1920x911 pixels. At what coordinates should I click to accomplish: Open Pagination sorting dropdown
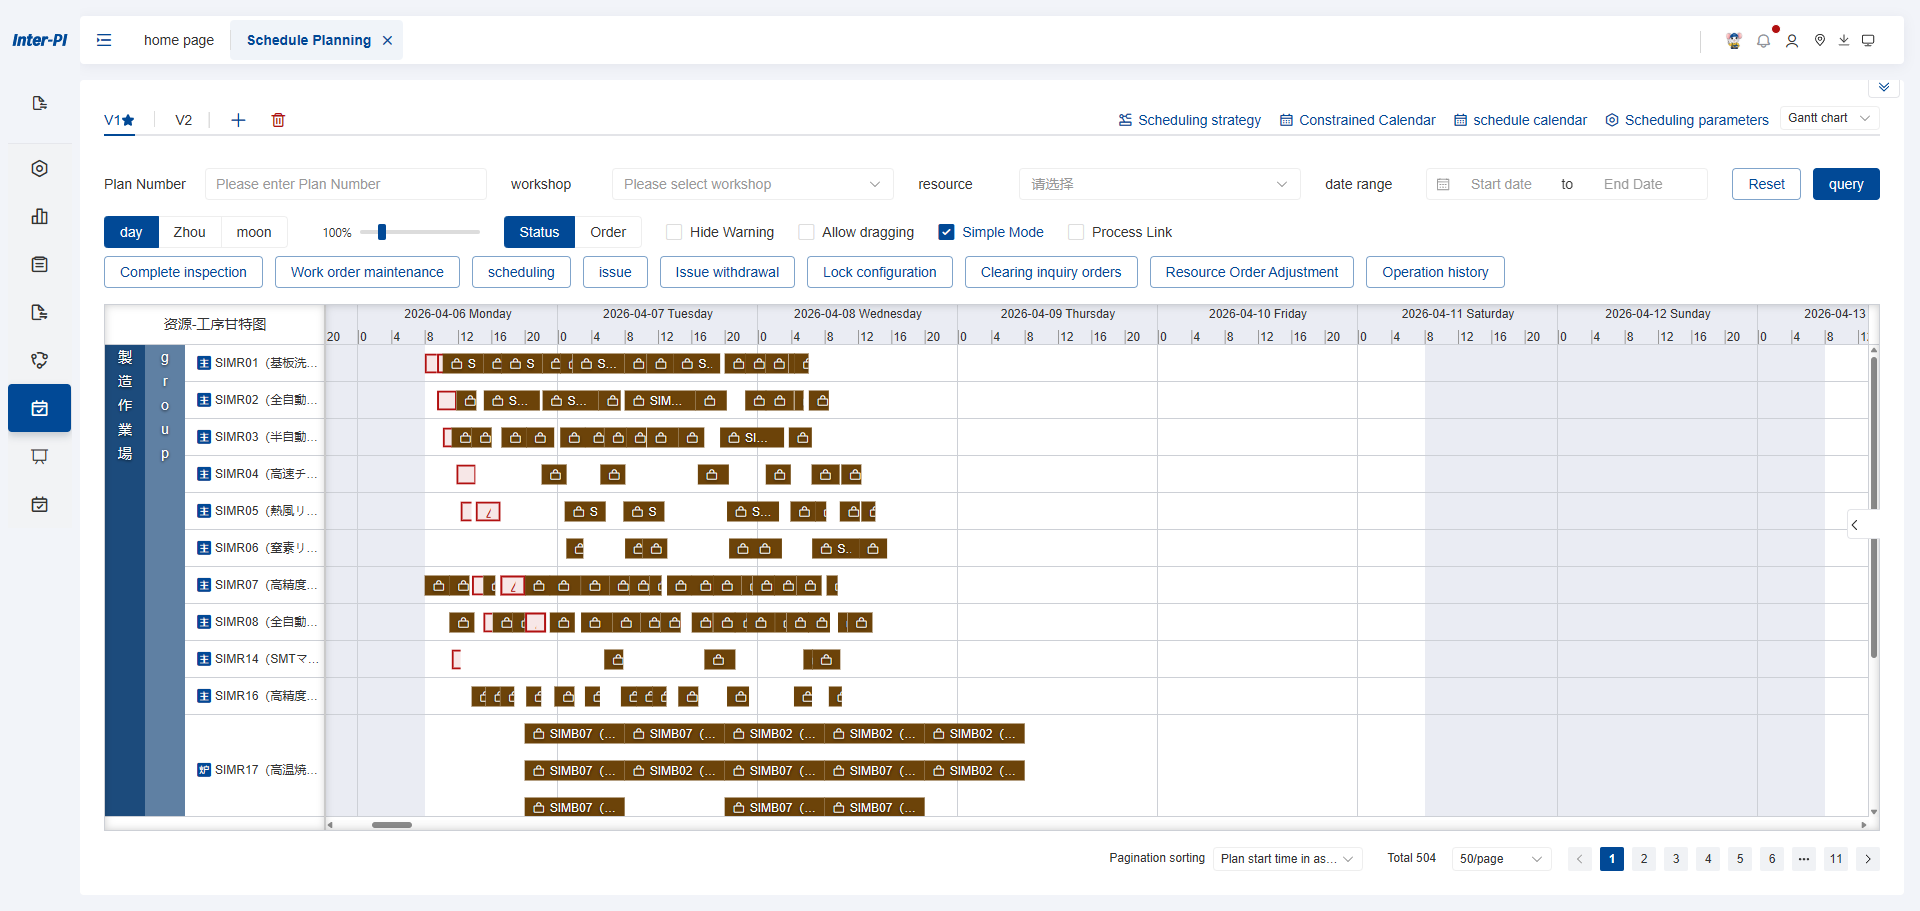(1288, 859)
